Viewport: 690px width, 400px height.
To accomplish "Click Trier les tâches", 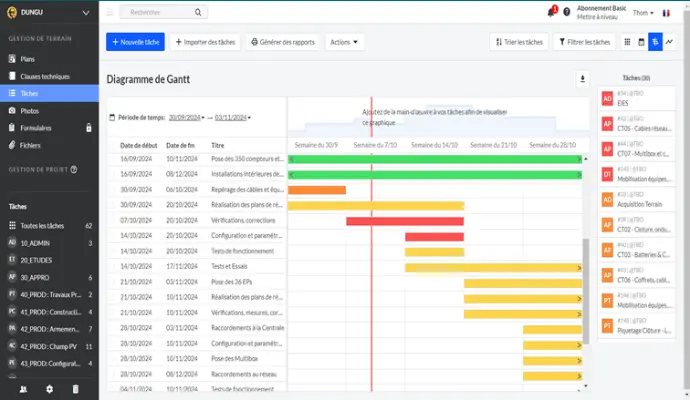I will (519, 42).
